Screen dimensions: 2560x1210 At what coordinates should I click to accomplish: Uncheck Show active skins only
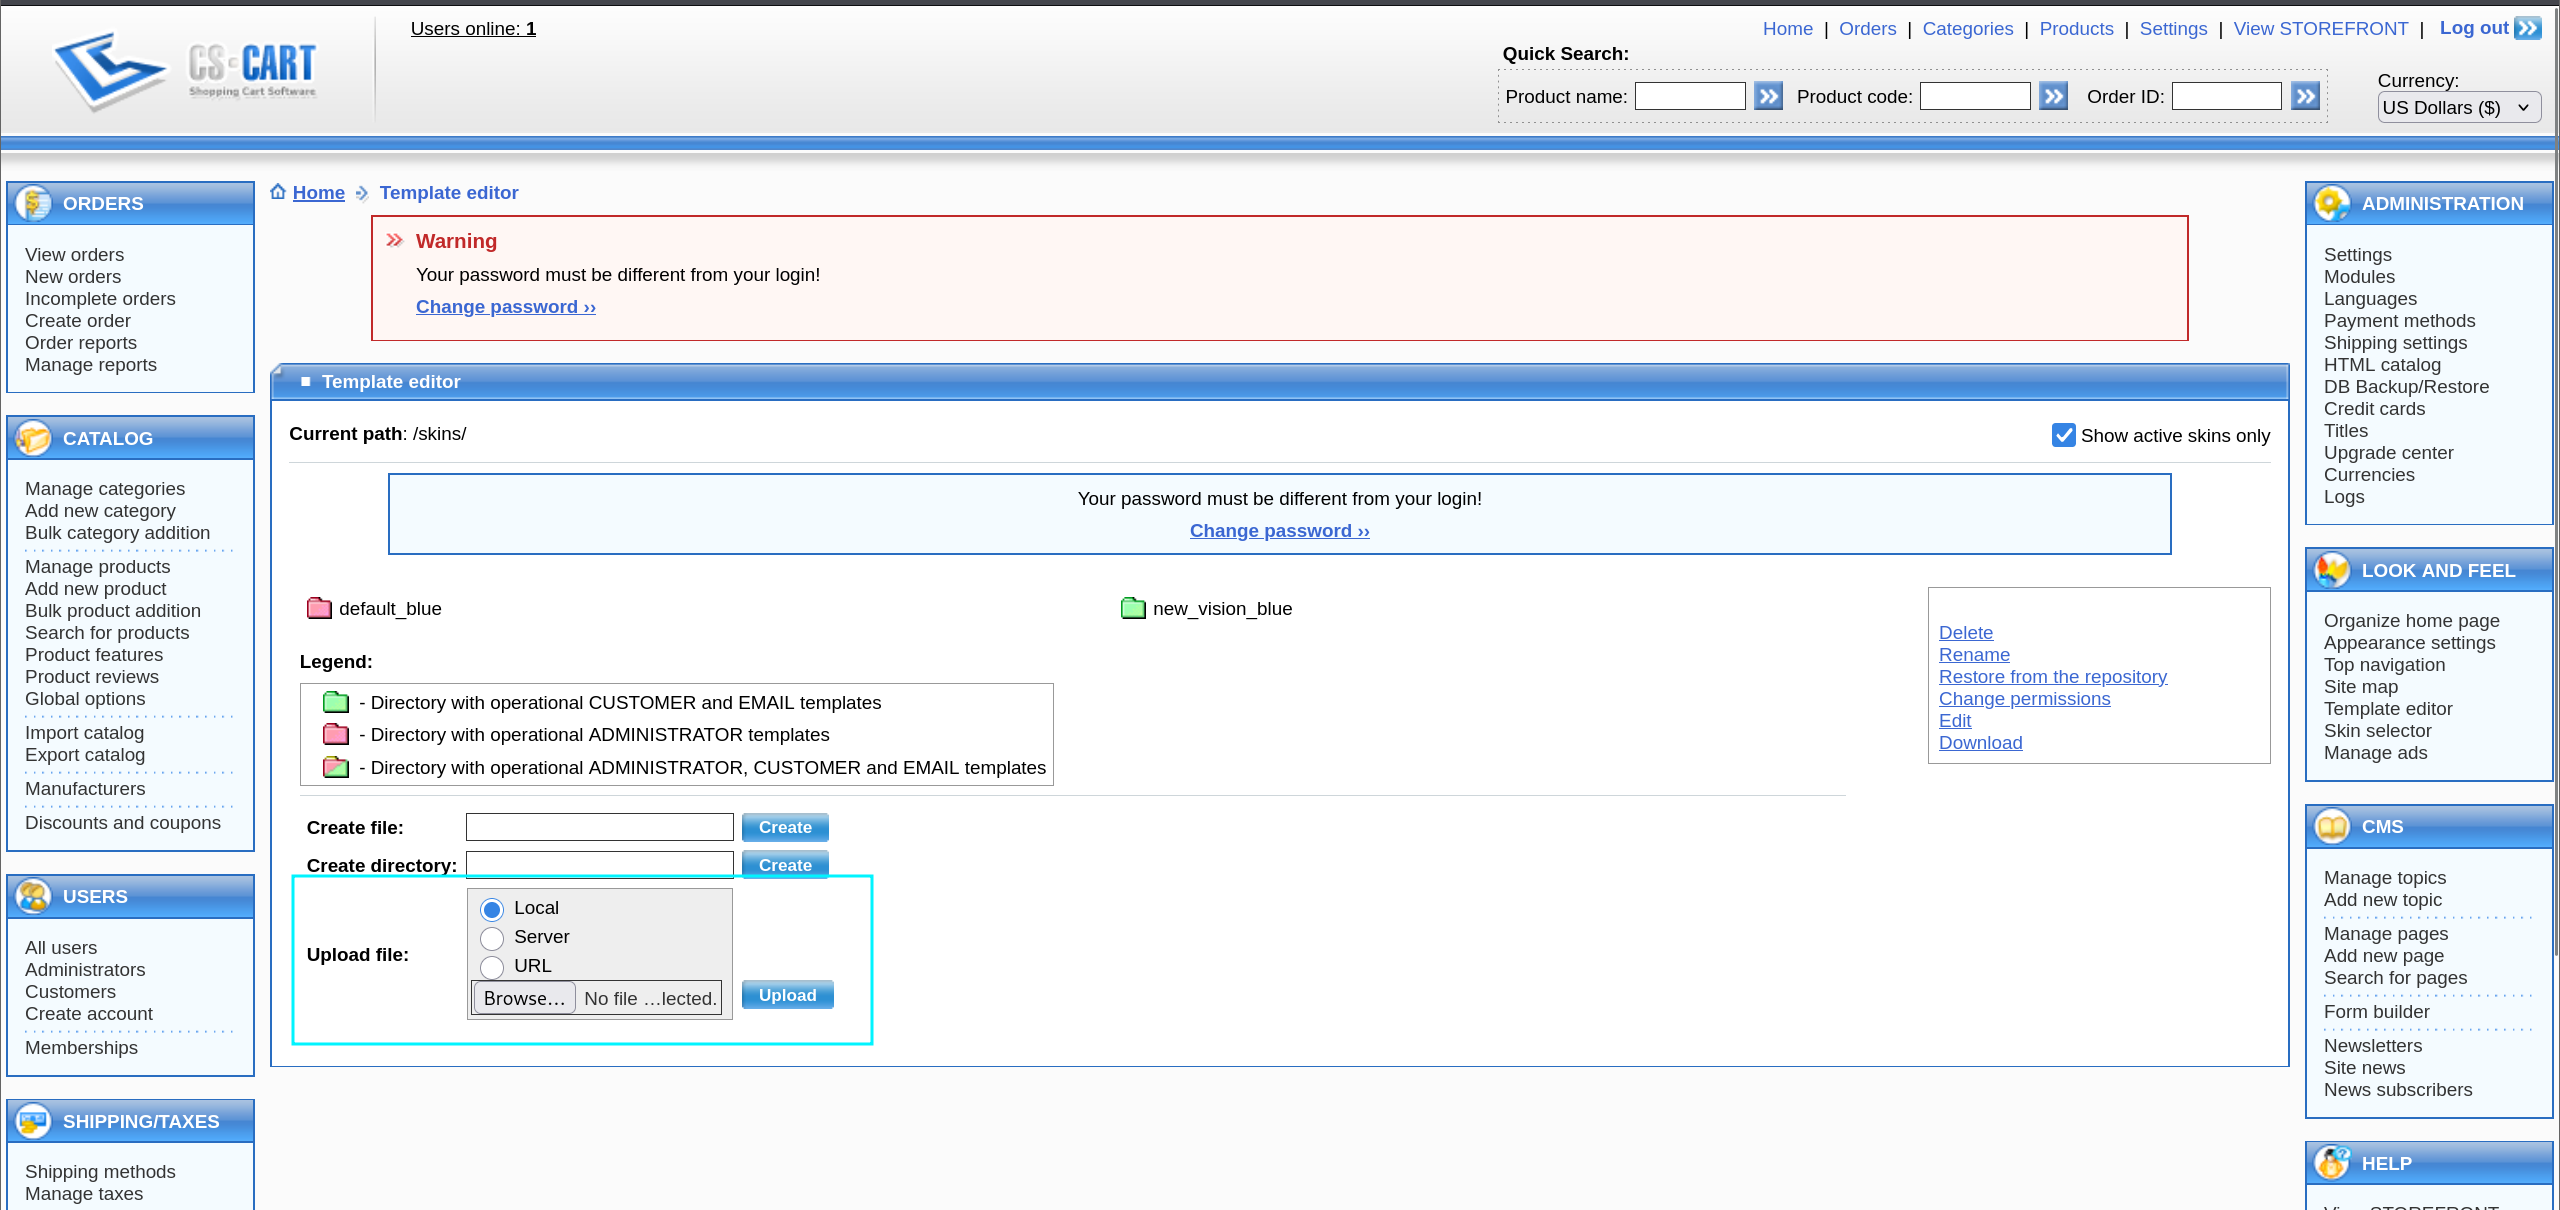[x=2063, y=435]
